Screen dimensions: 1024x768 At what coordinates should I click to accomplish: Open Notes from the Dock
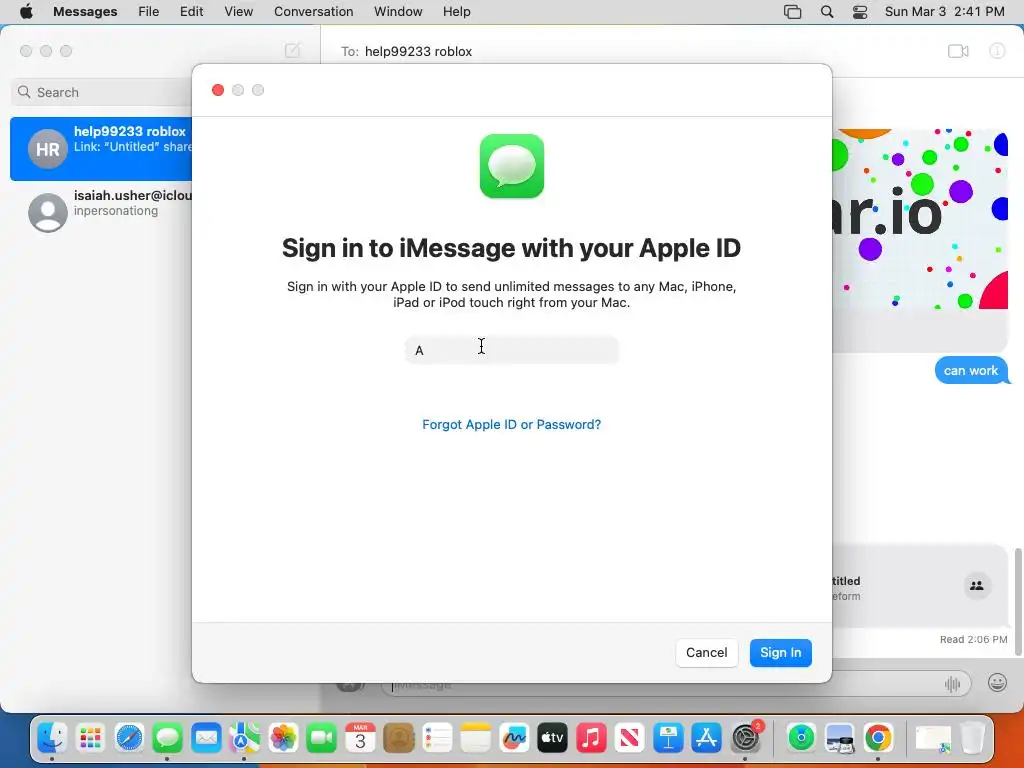coord(475,738)
